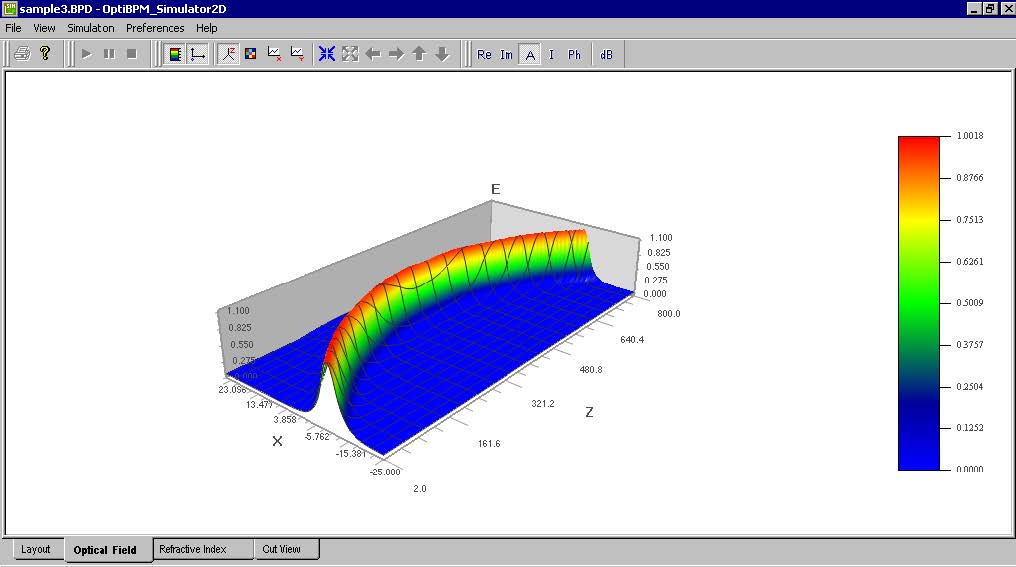
Task: Click the X-cut graph icon
Action: tap(274, 54)
